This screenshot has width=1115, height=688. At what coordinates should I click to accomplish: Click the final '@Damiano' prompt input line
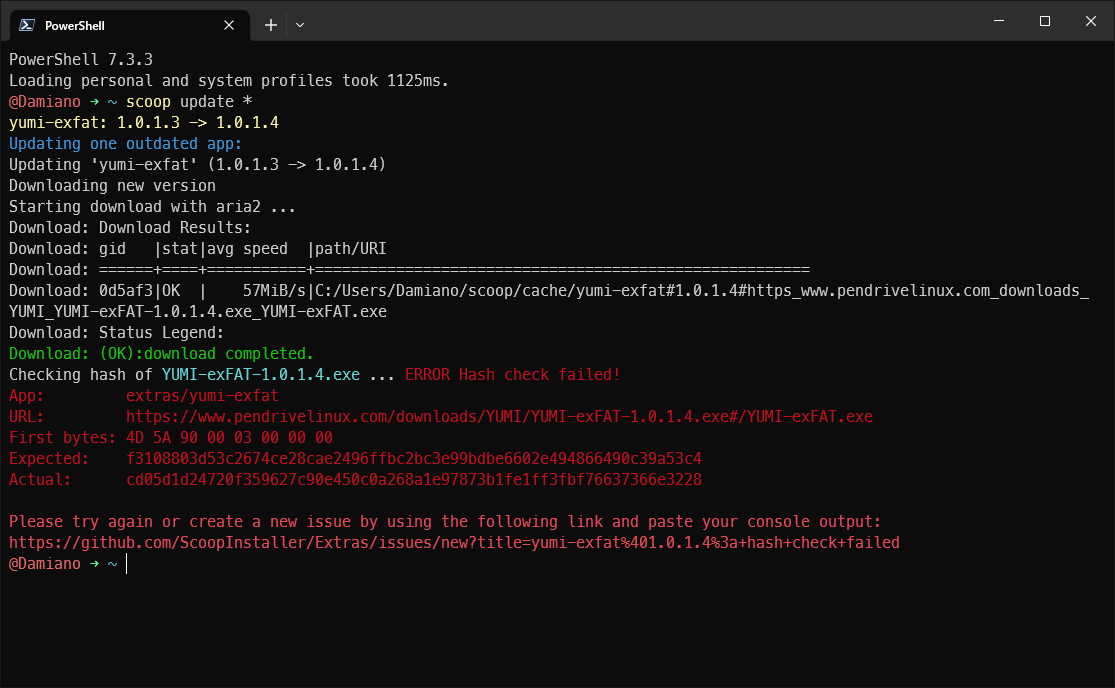[x=68, y=564]
